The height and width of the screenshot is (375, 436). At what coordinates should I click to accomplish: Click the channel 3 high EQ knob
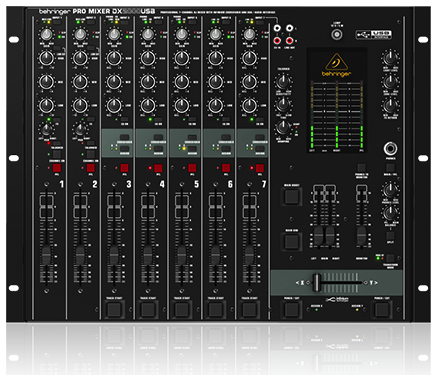[x=114, y=58]
